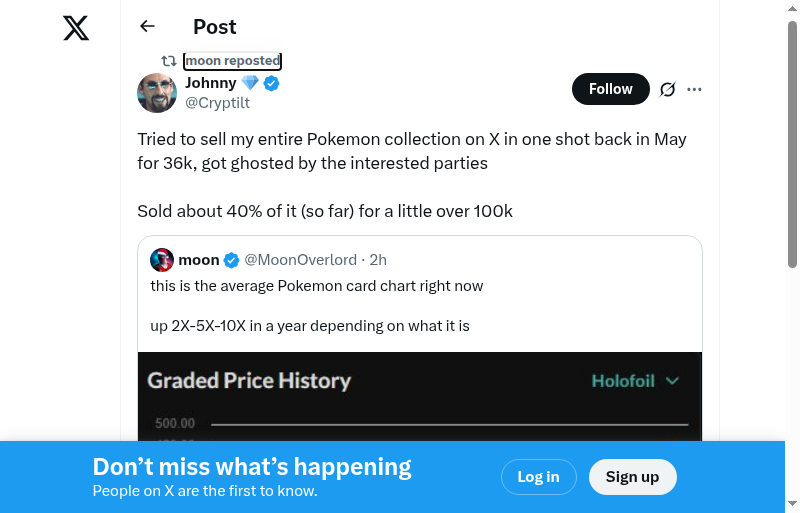Open the more options ellipsis menu
Screen dimensions: 800x513
pos(695,89)
